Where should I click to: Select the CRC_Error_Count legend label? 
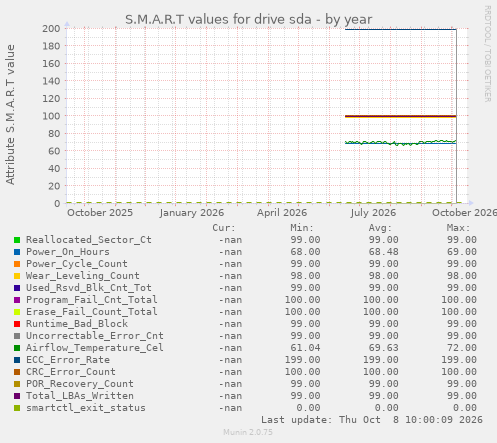pyautogui.click(x=71, y=372)
